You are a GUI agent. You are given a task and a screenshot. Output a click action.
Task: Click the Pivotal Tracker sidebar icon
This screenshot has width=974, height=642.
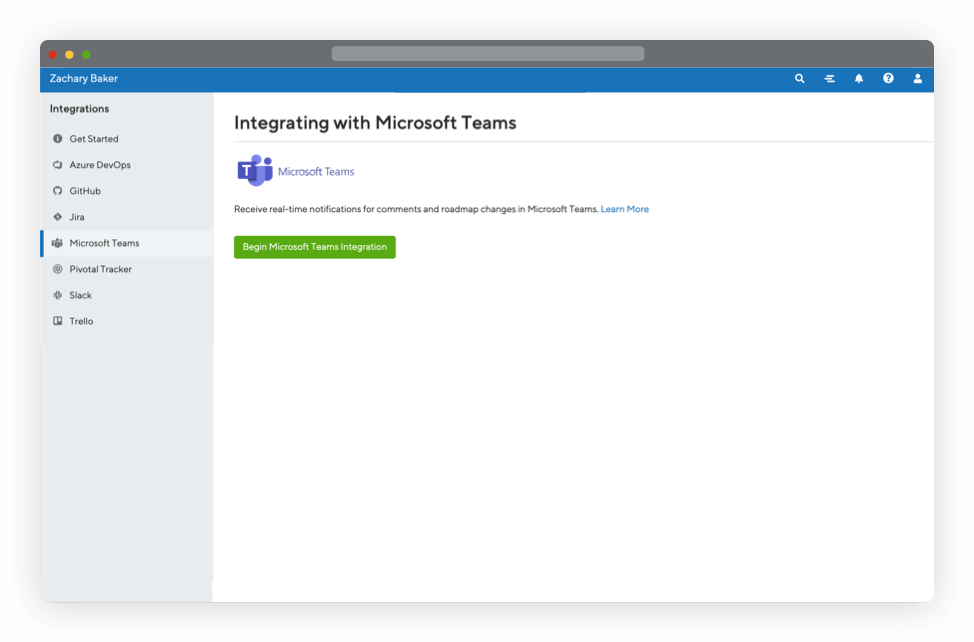point(58,269)
